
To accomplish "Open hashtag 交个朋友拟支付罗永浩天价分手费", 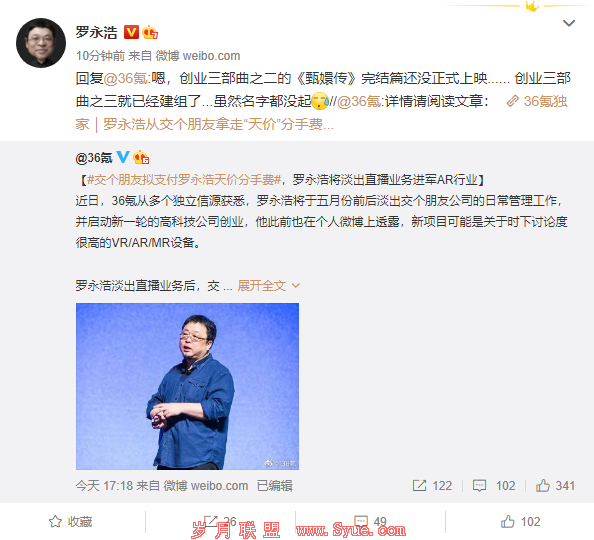I will pyautogui.click(x=183, y=180).
